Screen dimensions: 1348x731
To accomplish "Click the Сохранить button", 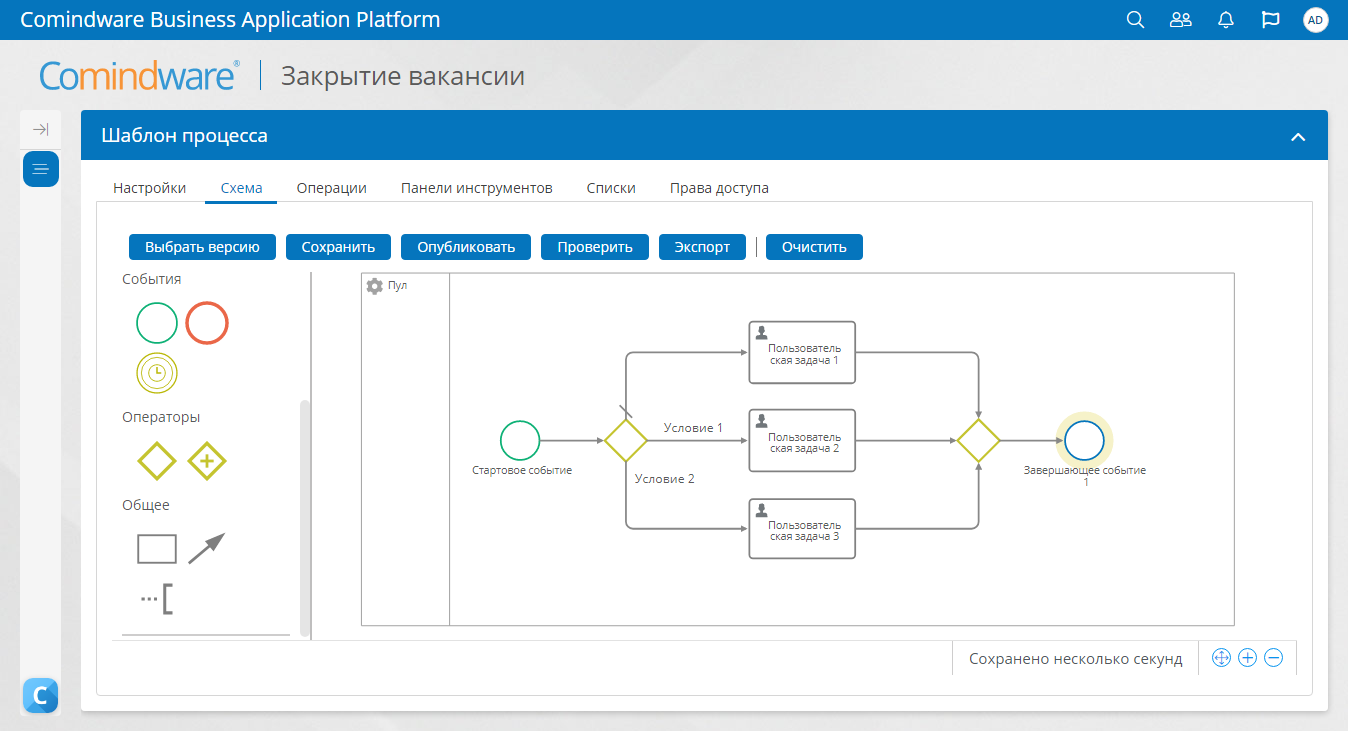I will [x=338, y=247].
